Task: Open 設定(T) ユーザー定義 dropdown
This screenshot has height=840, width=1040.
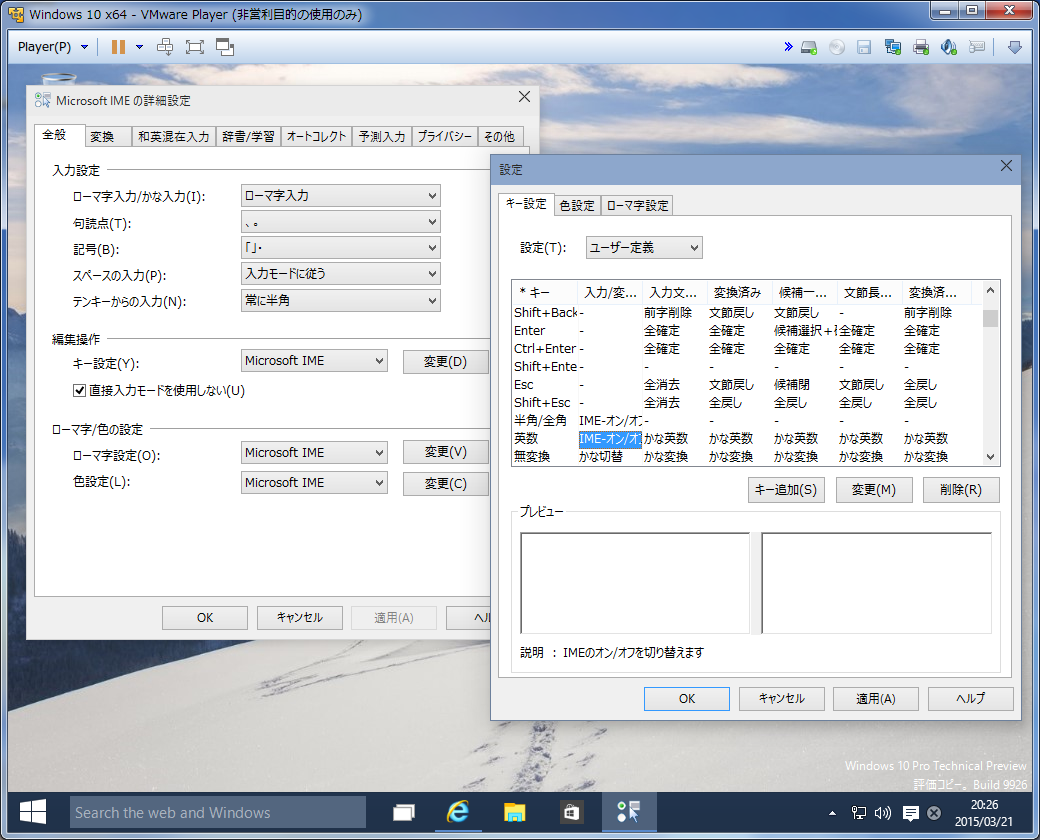Action: [643, 247]
